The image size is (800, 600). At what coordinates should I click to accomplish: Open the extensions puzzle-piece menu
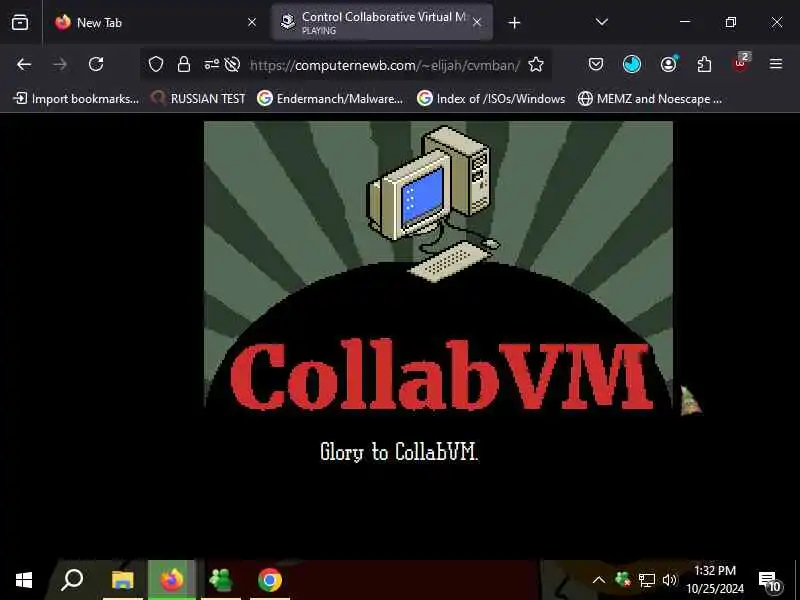(705, 65)
